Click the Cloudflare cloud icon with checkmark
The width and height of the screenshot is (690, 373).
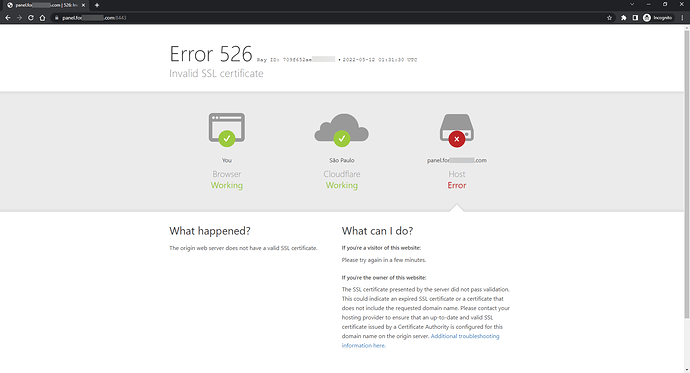(341, 130)
